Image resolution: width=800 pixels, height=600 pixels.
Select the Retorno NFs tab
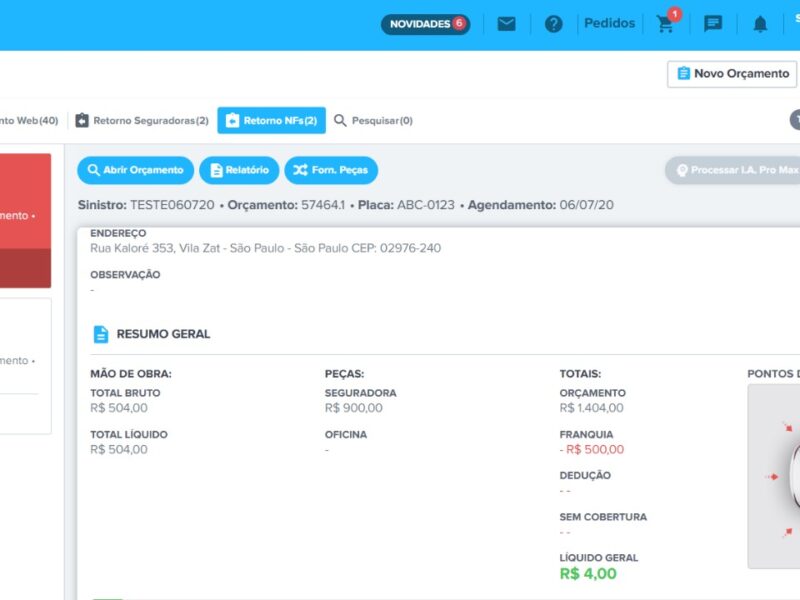(x=272, y=118)
